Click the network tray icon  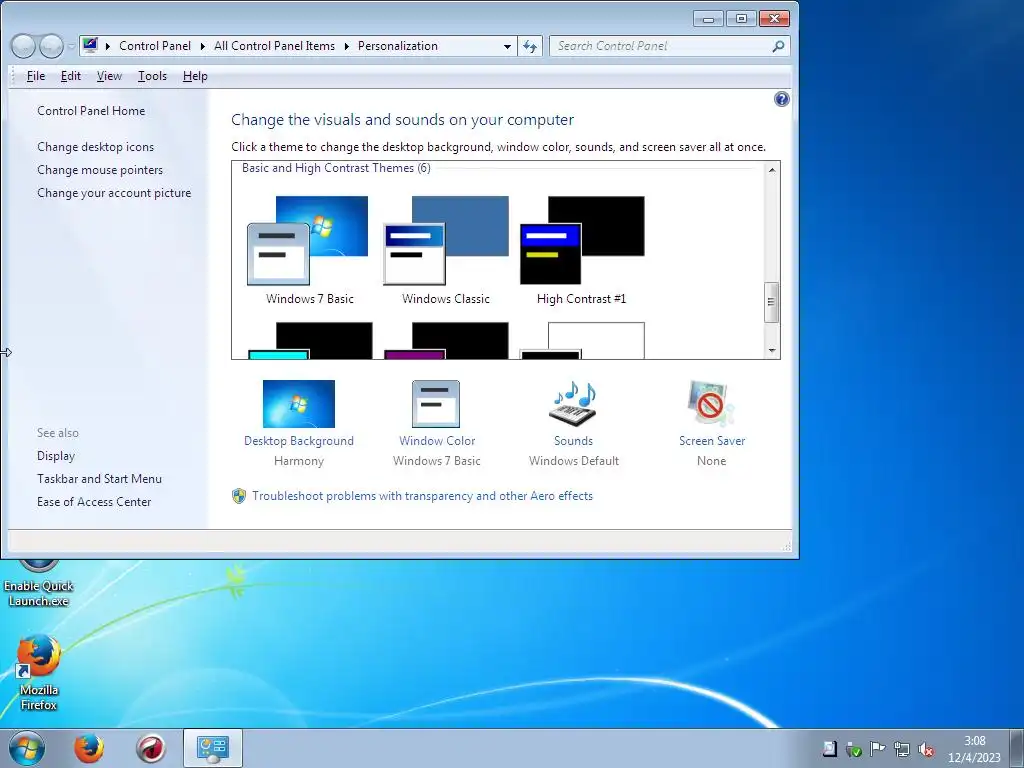tap(902, 749)
